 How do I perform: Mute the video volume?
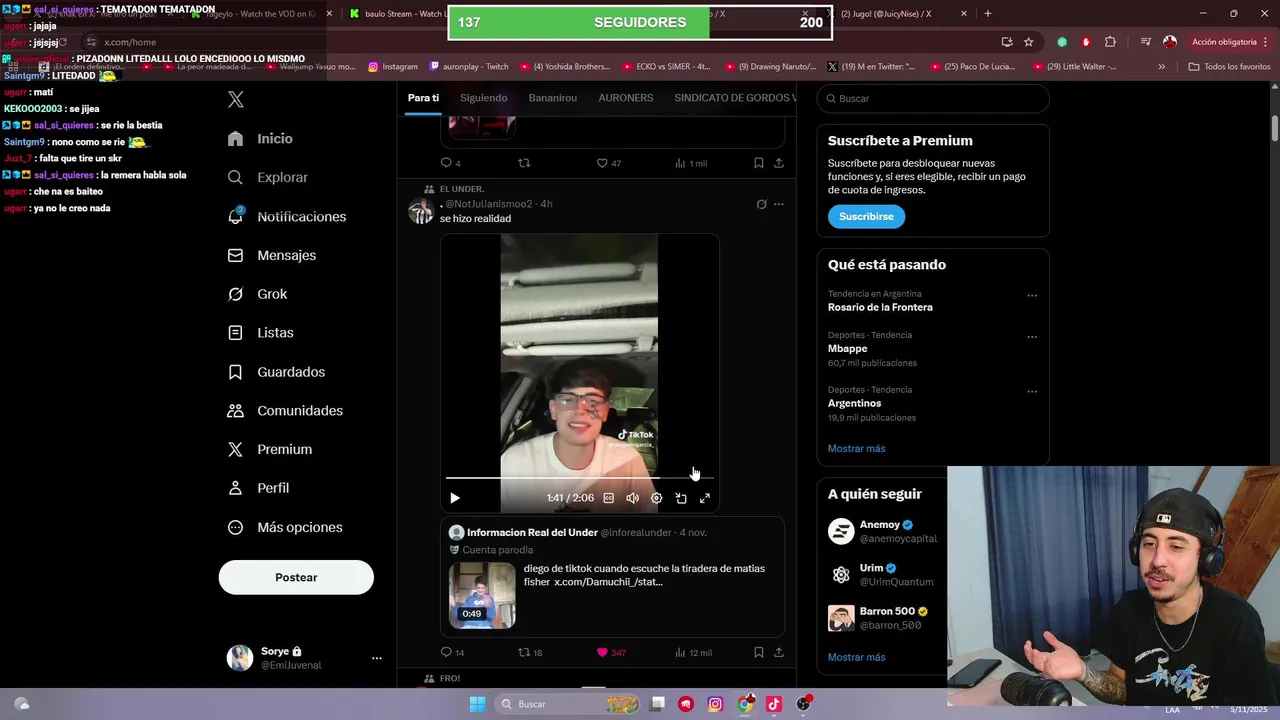point(632,498)
